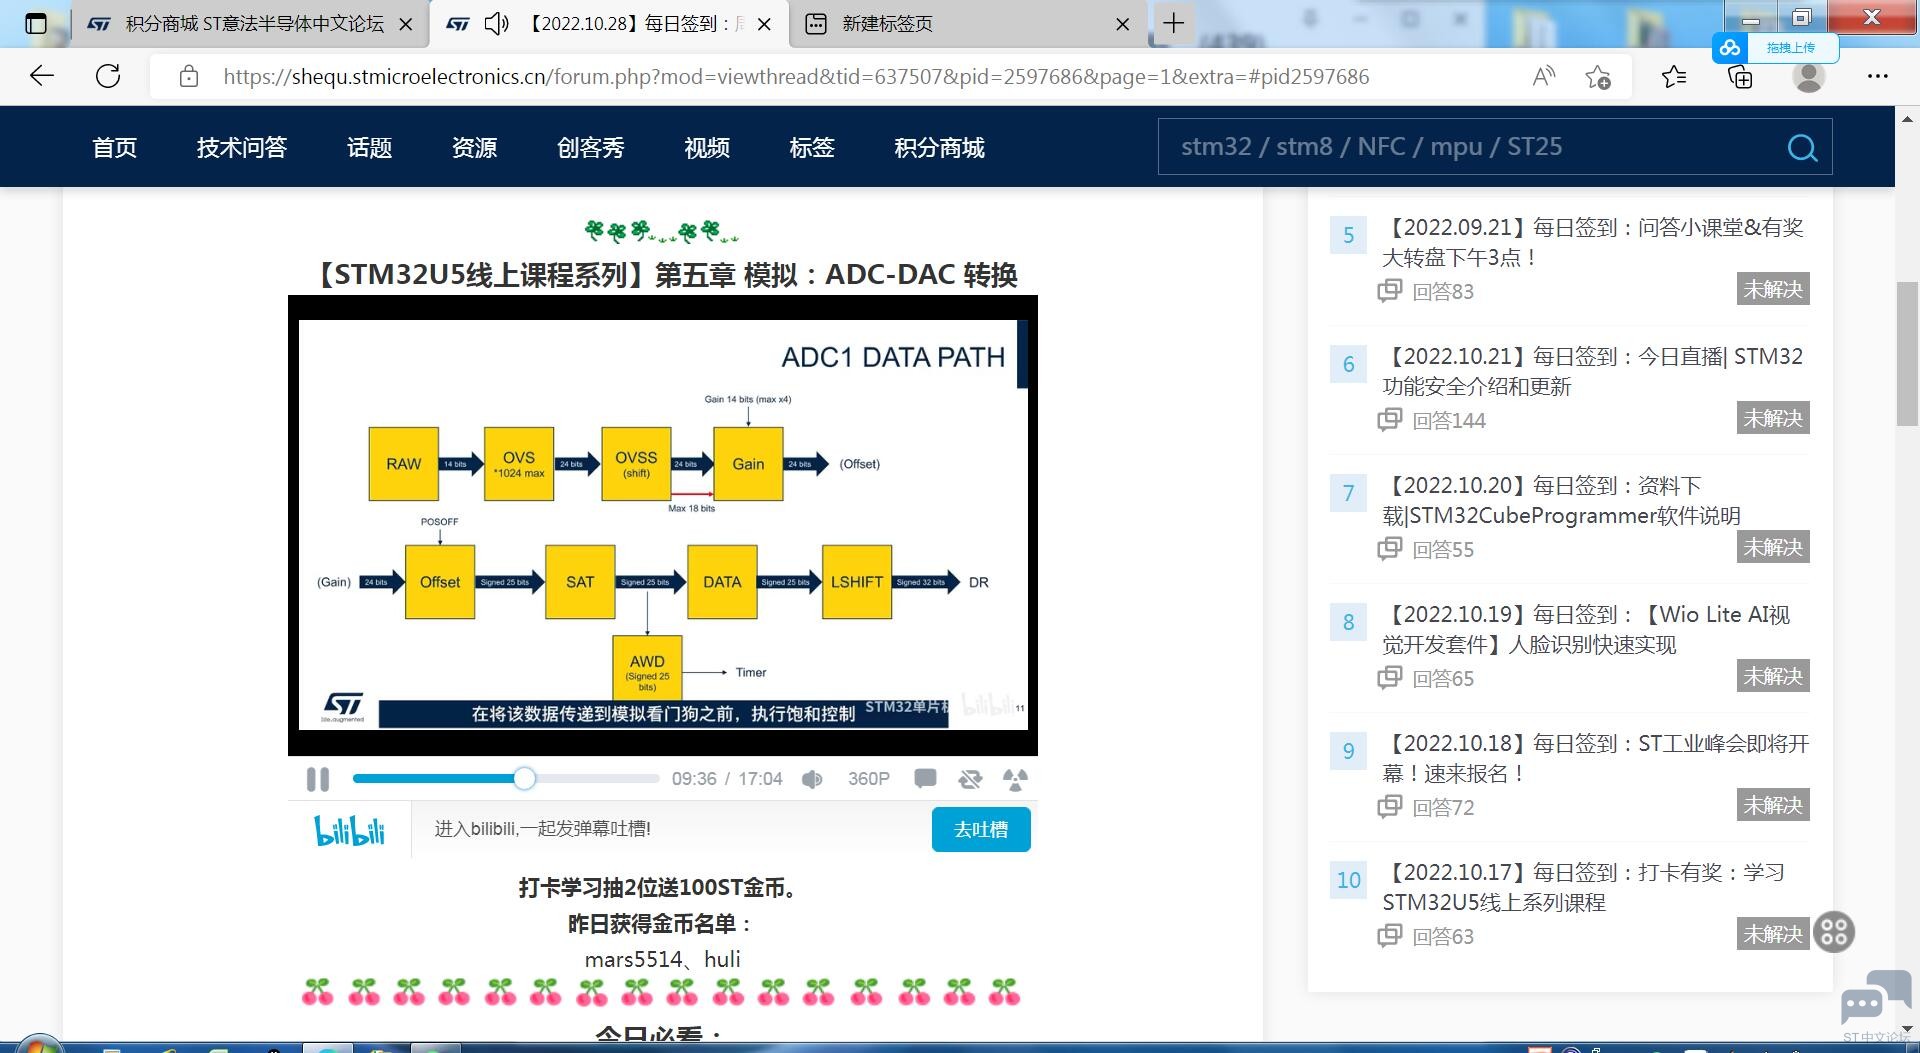1920x1053 pixels.
Task: Click the Read aloud icon
Action: pyautogui.click(x=1543, y=77)
